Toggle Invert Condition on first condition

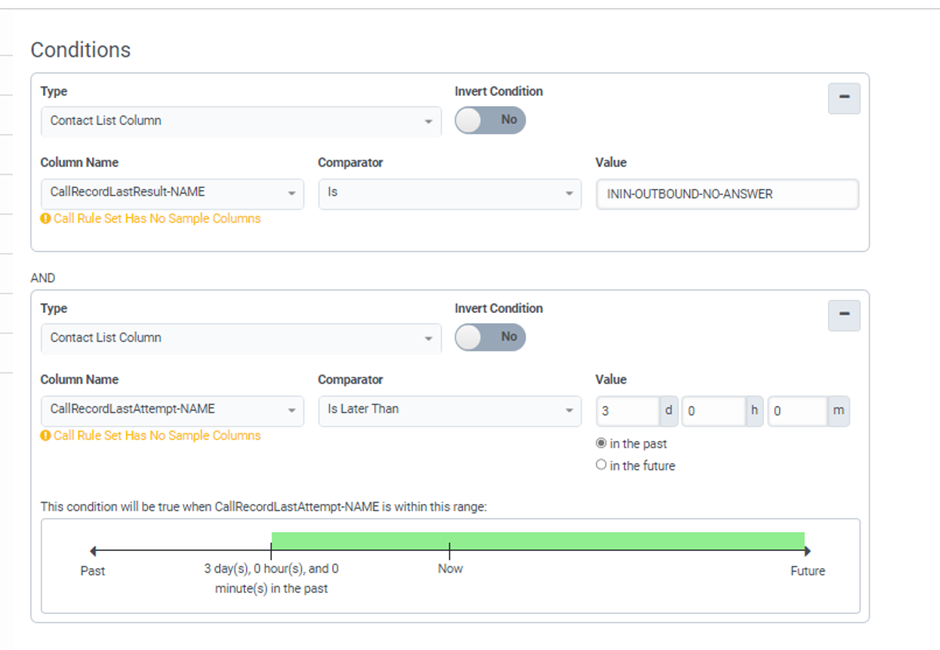point(490,120)
